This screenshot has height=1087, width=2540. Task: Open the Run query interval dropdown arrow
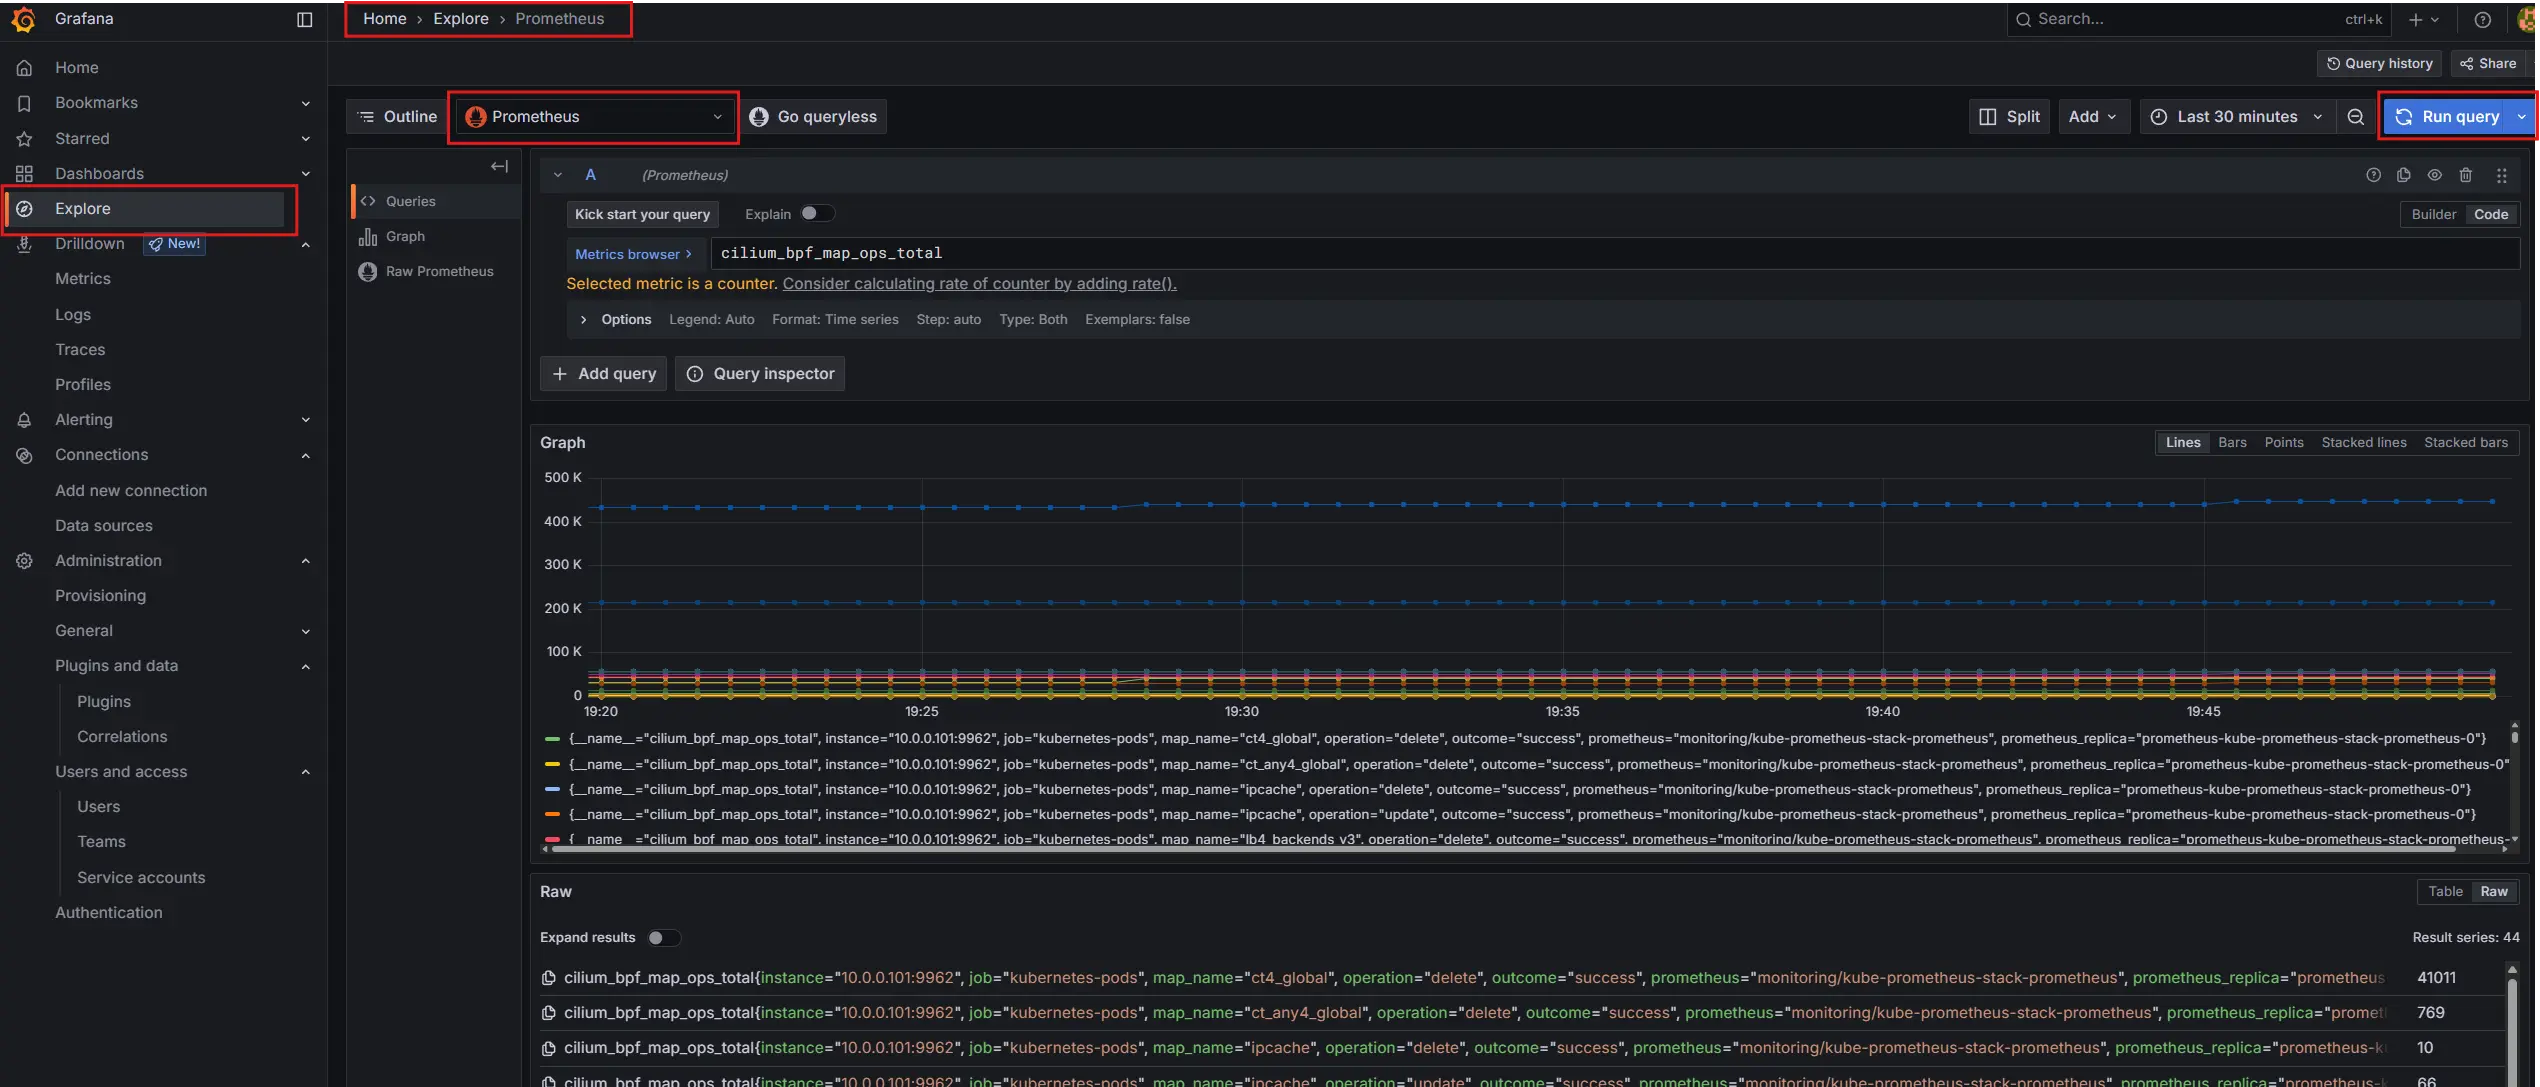[x=2521, y=117]
